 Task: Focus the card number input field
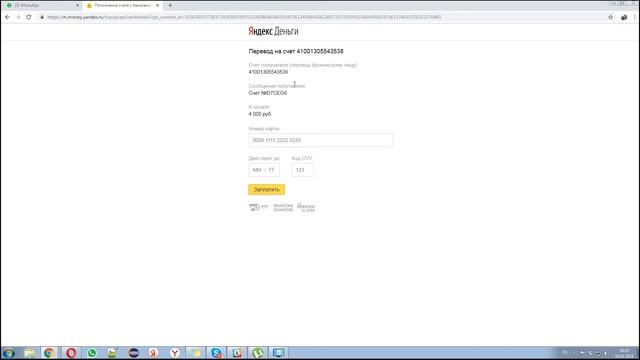(320, 140)
